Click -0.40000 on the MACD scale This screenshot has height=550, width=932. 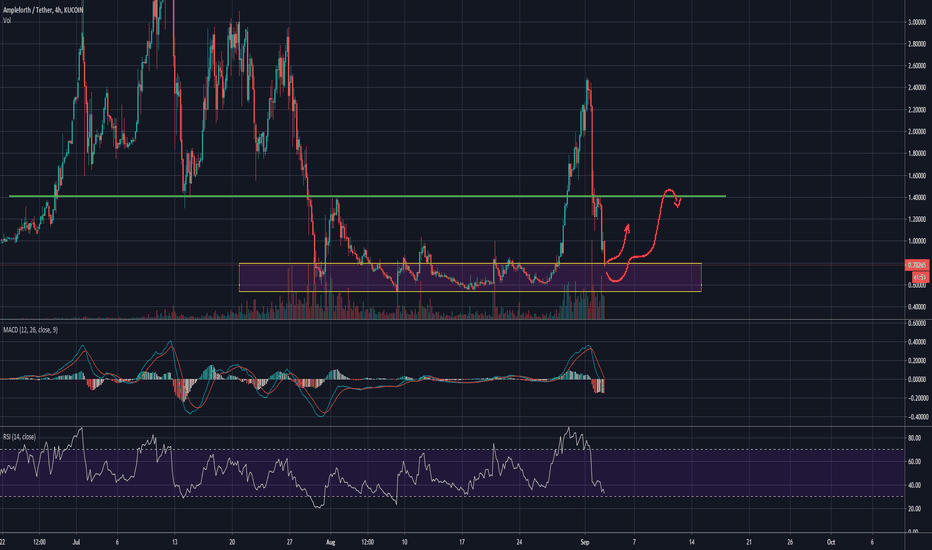[x=916, y=417]
